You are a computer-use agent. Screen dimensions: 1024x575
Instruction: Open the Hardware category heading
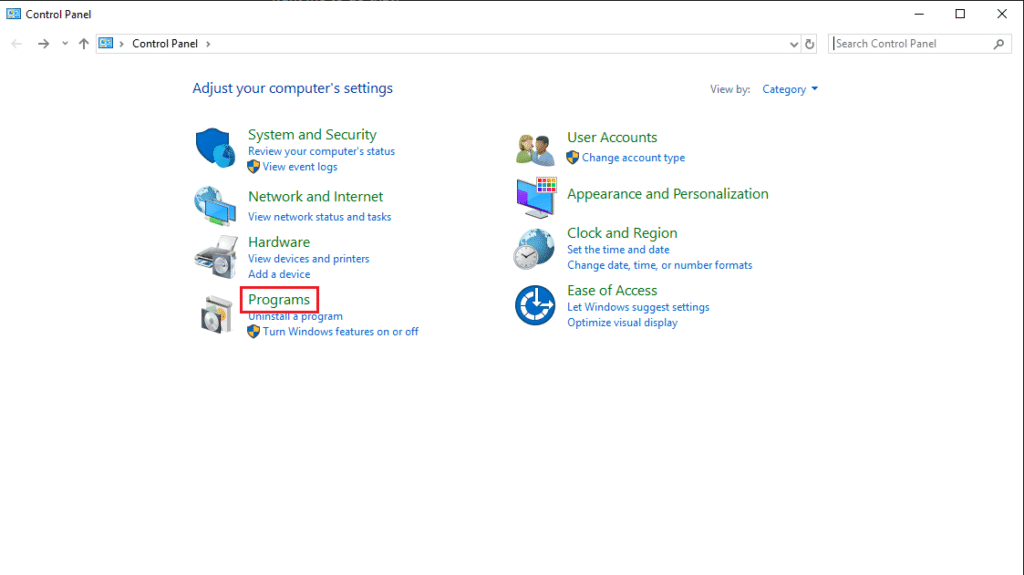(279, 242)
